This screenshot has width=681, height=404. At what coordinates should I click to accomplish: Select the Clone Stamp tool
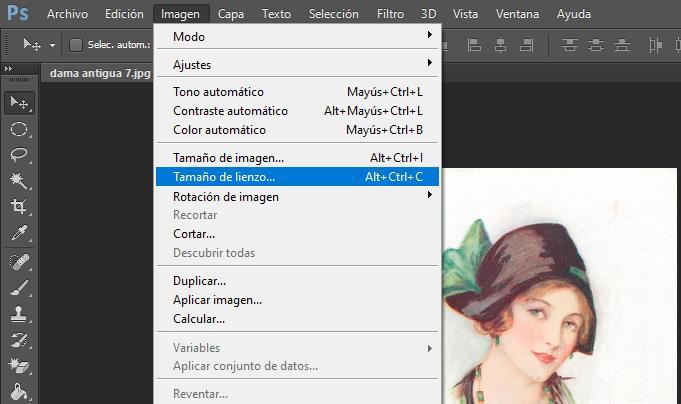19,314
